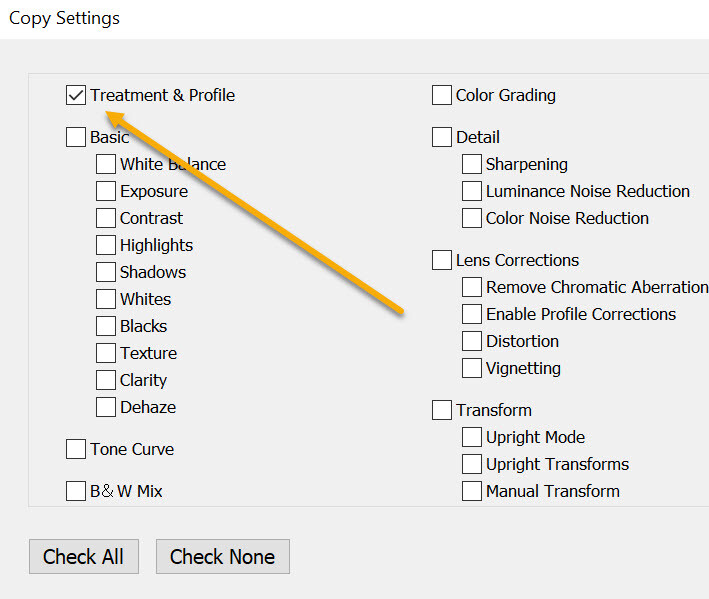Enable the Lens Corrections checkbox
This screenshot has height=599, width=709.
(x=442, y=260)
